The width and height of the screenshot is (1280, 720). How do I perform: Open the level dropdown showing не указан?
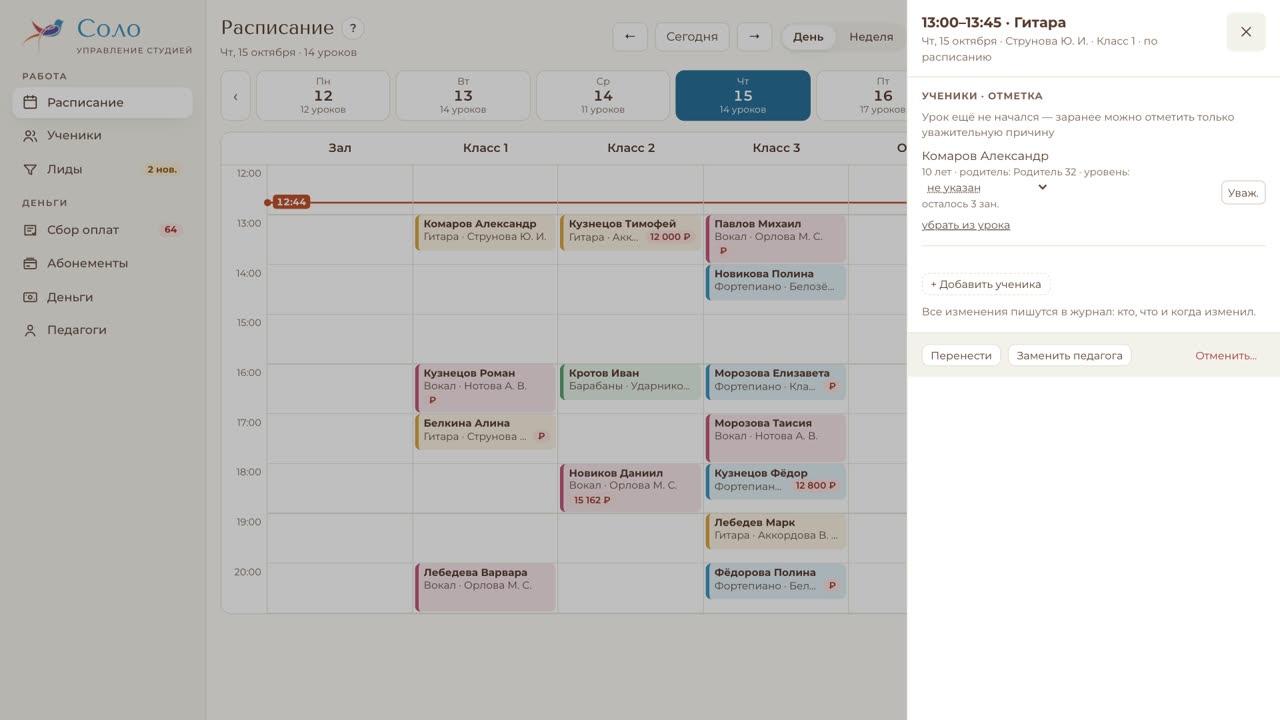986,187
